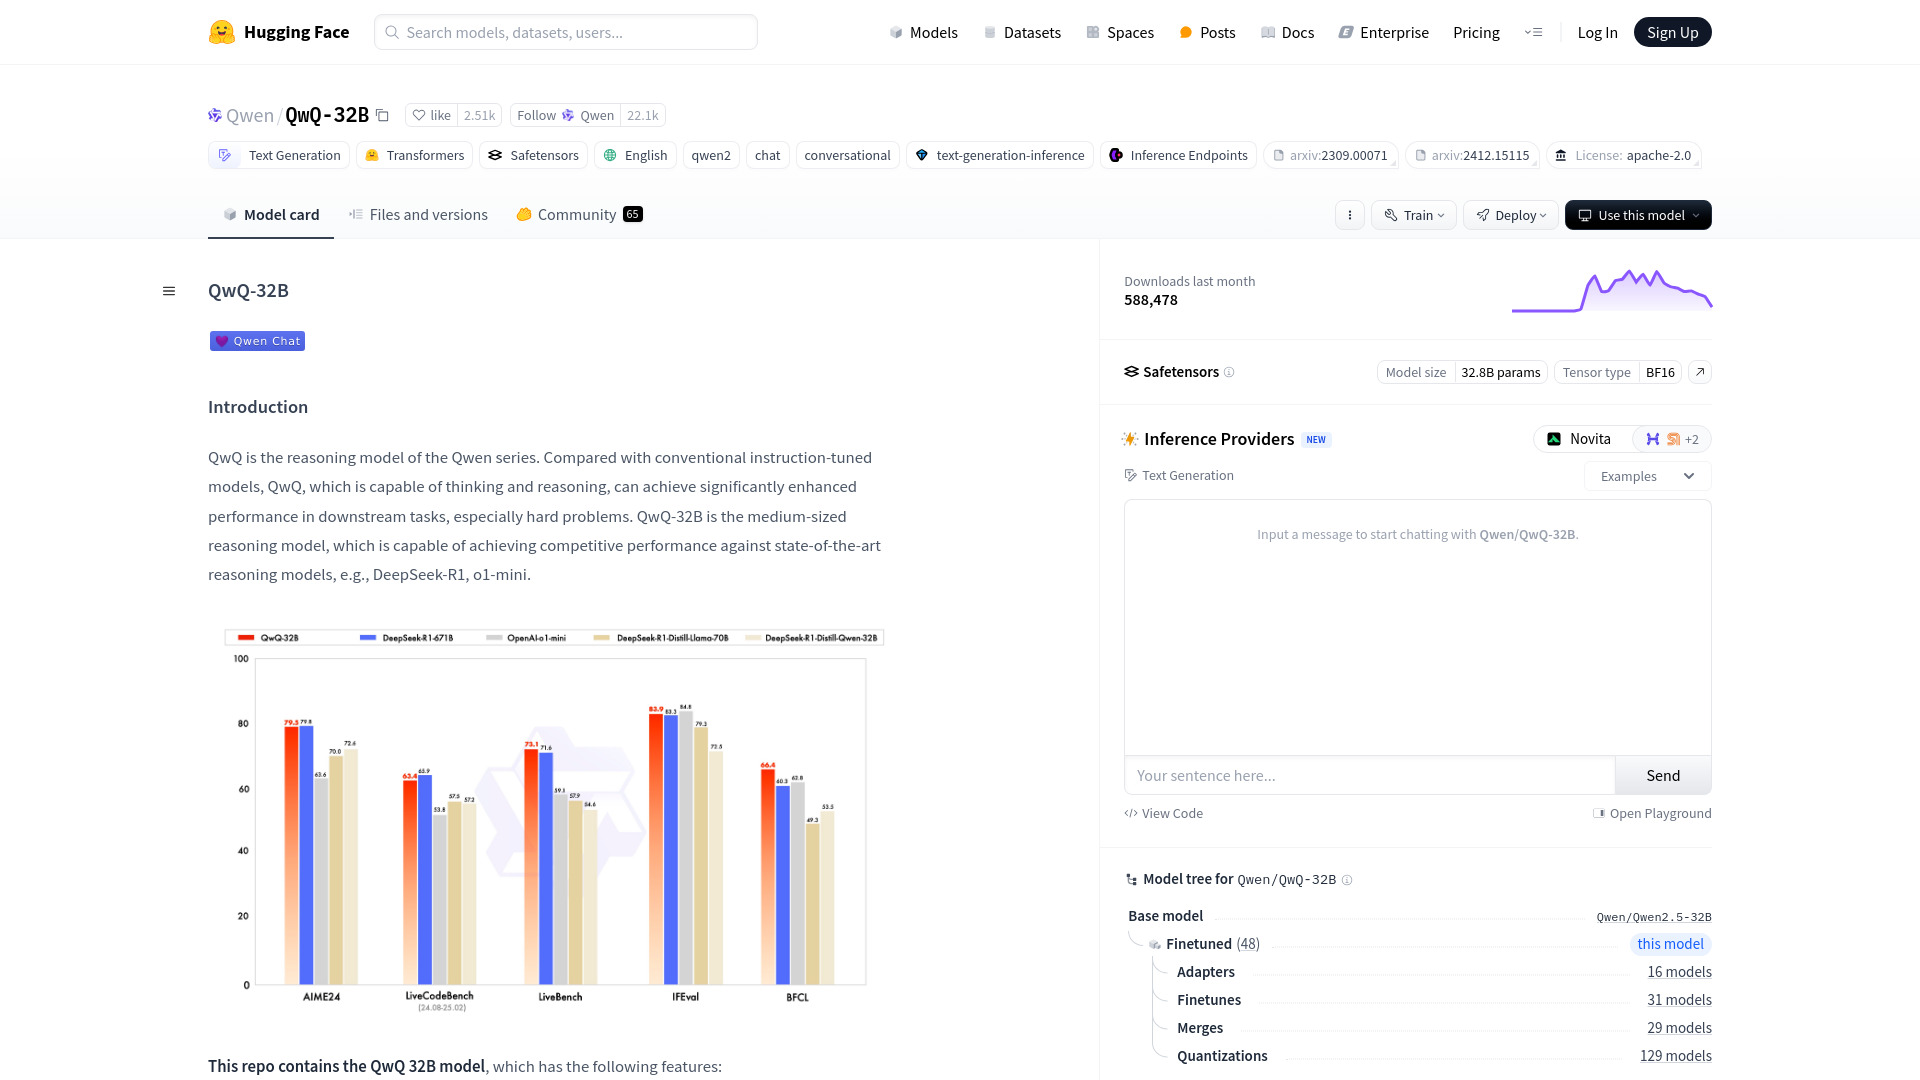This screenshot has width=1920, height=1080.
Task: Click the Send button
Action: pos(1662,776)
